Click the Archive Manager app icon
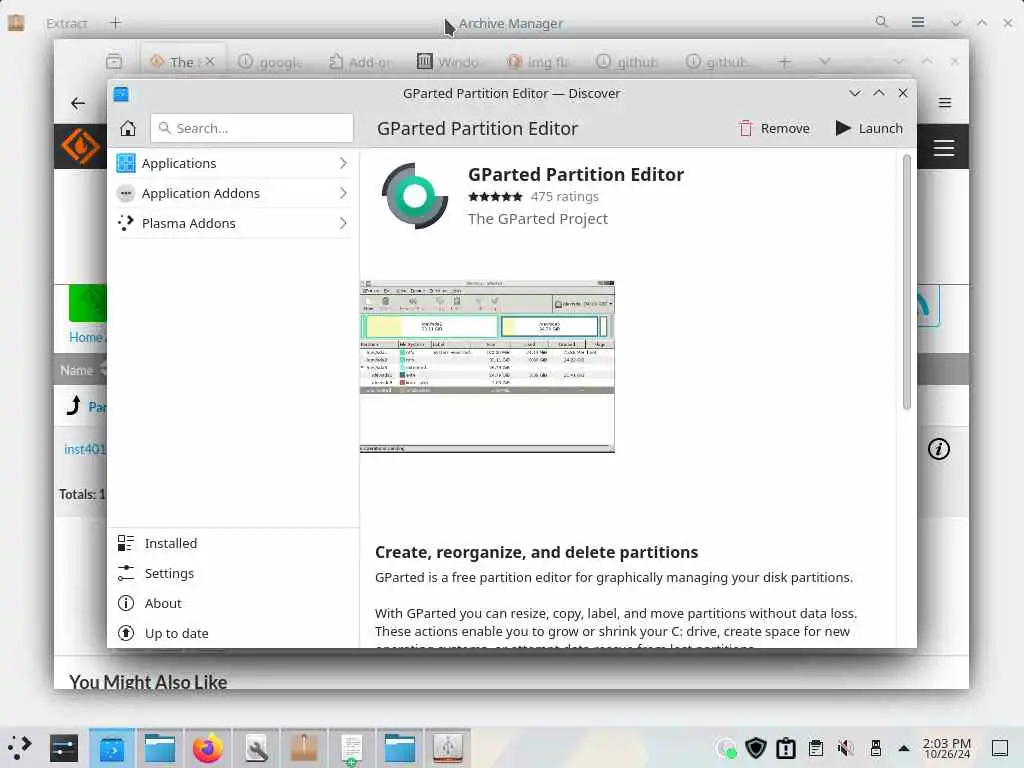Screen dimensions: 1024x768 (x=16, y=23)
